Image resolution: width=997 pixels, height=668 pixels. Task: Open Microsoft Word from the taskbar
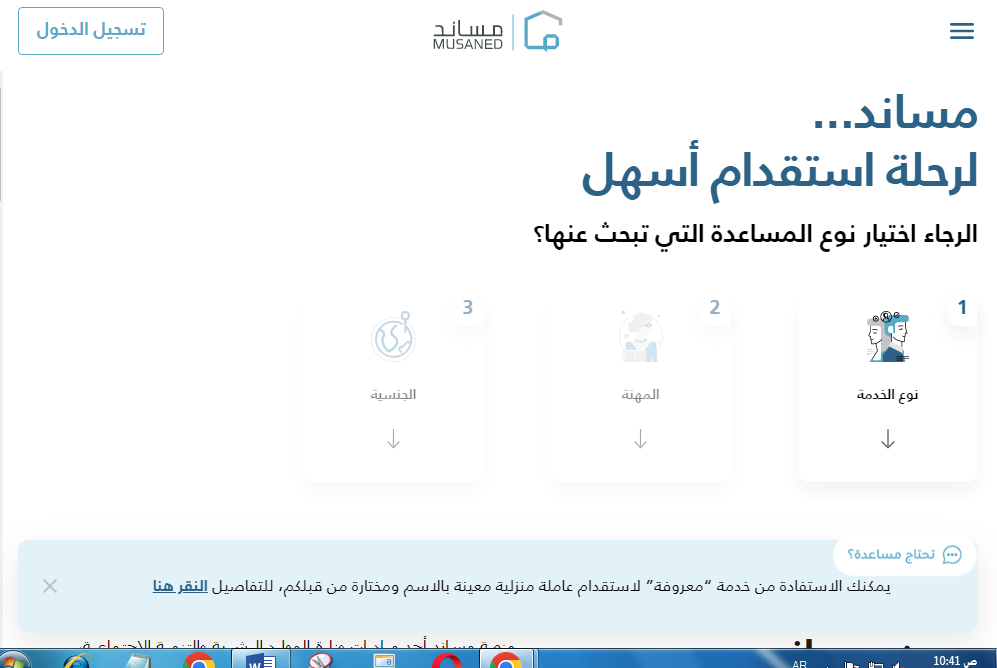(x=259, y=661)
